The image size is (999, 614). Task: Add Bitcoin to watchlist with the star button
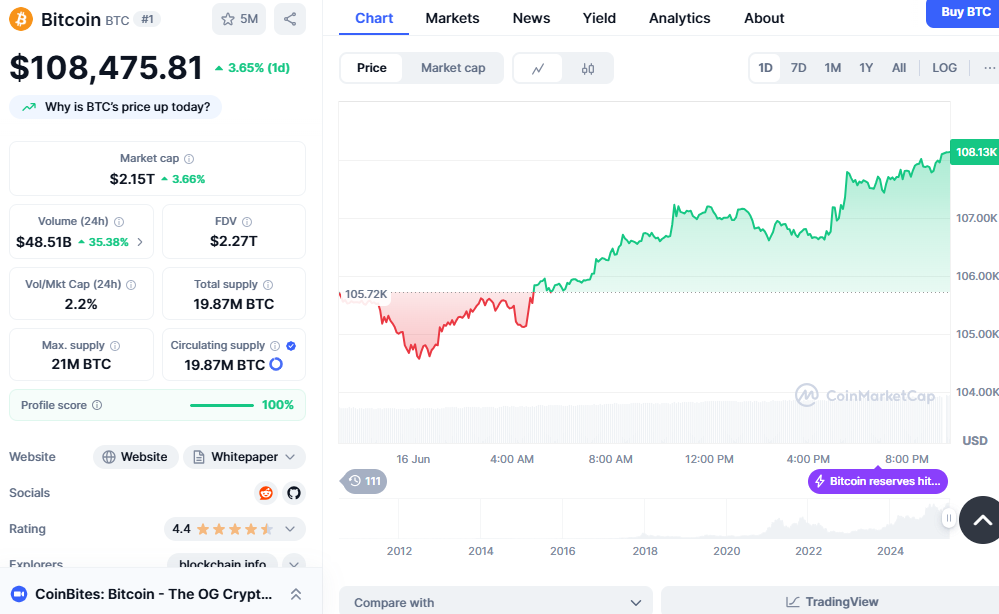coord(239,19)
